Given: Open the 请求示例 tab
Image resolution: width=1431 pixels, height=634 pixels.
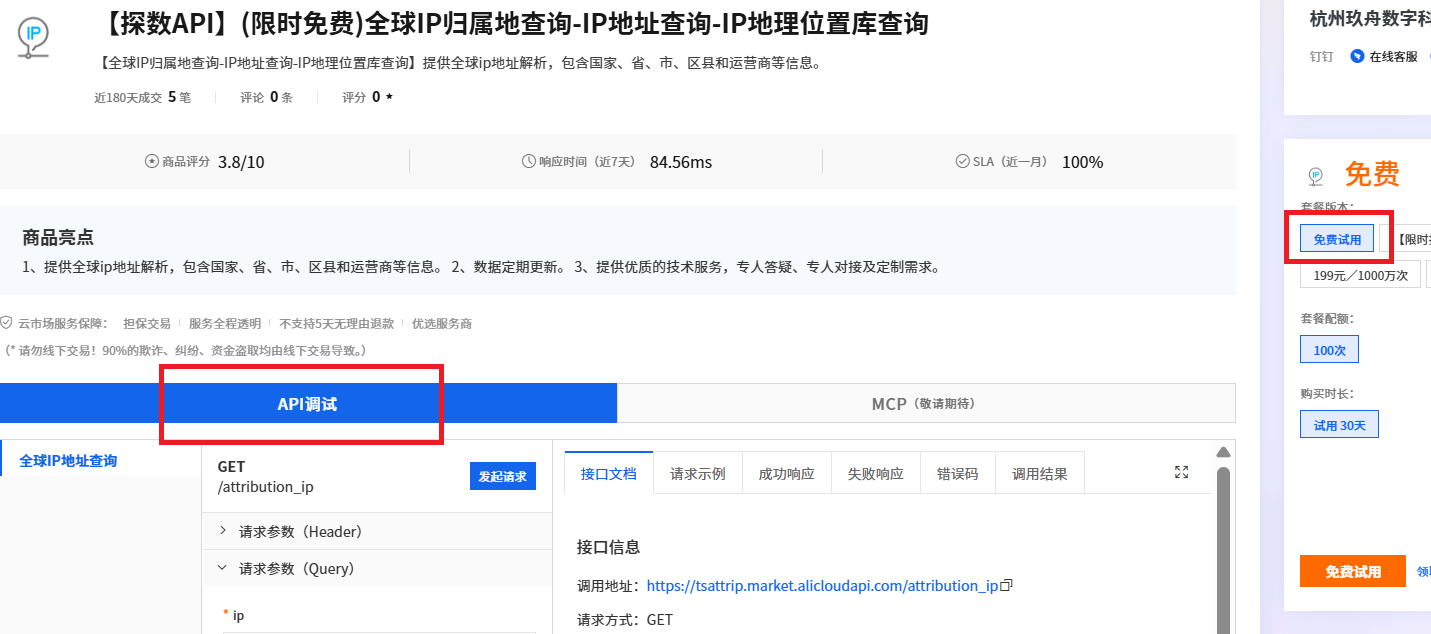Looking at the screenshot, I should (697, 474).
